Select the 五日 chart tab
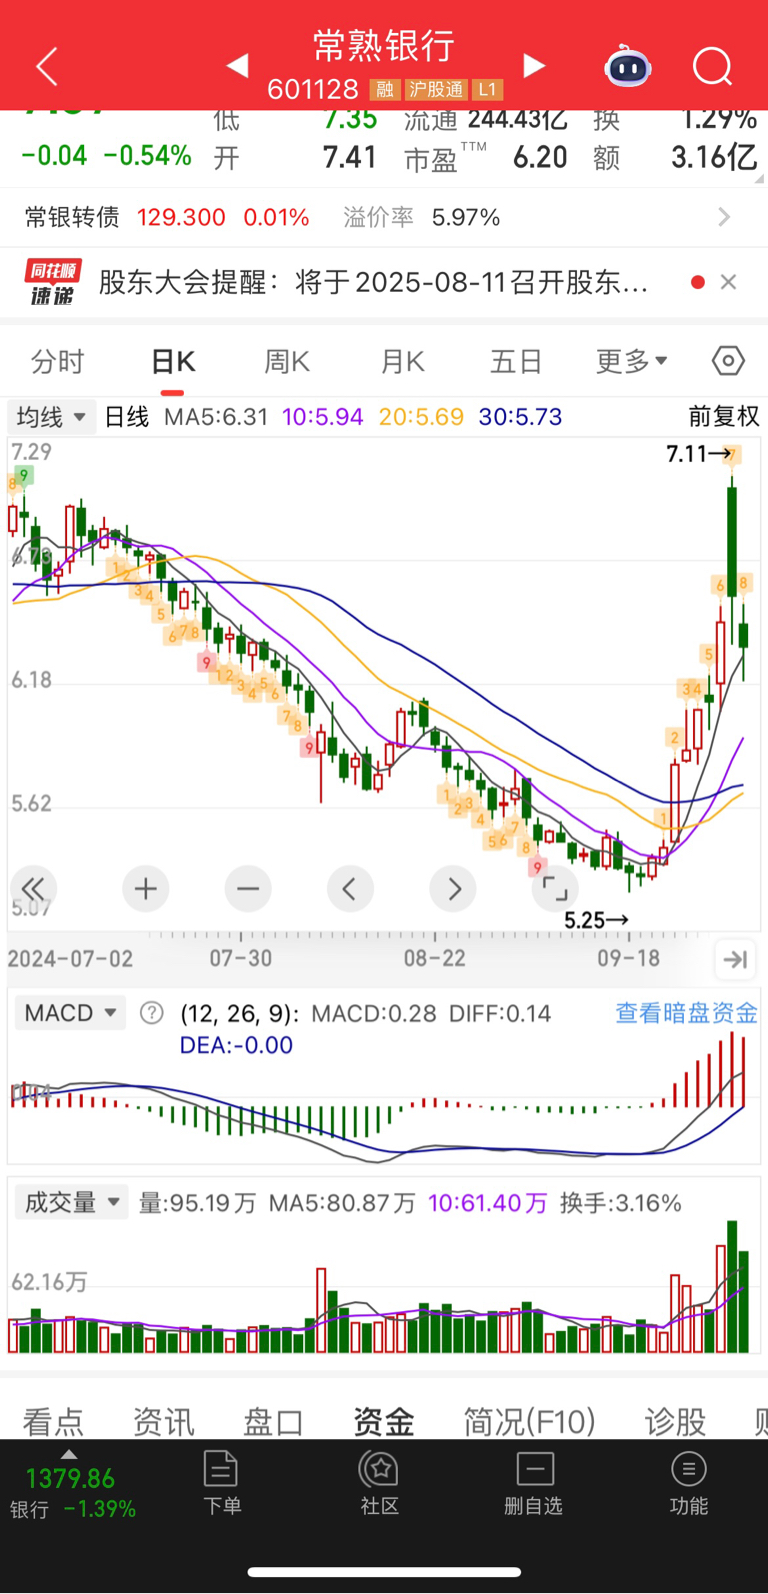The height and width of the screenshot is (1594, 768). 516,361
